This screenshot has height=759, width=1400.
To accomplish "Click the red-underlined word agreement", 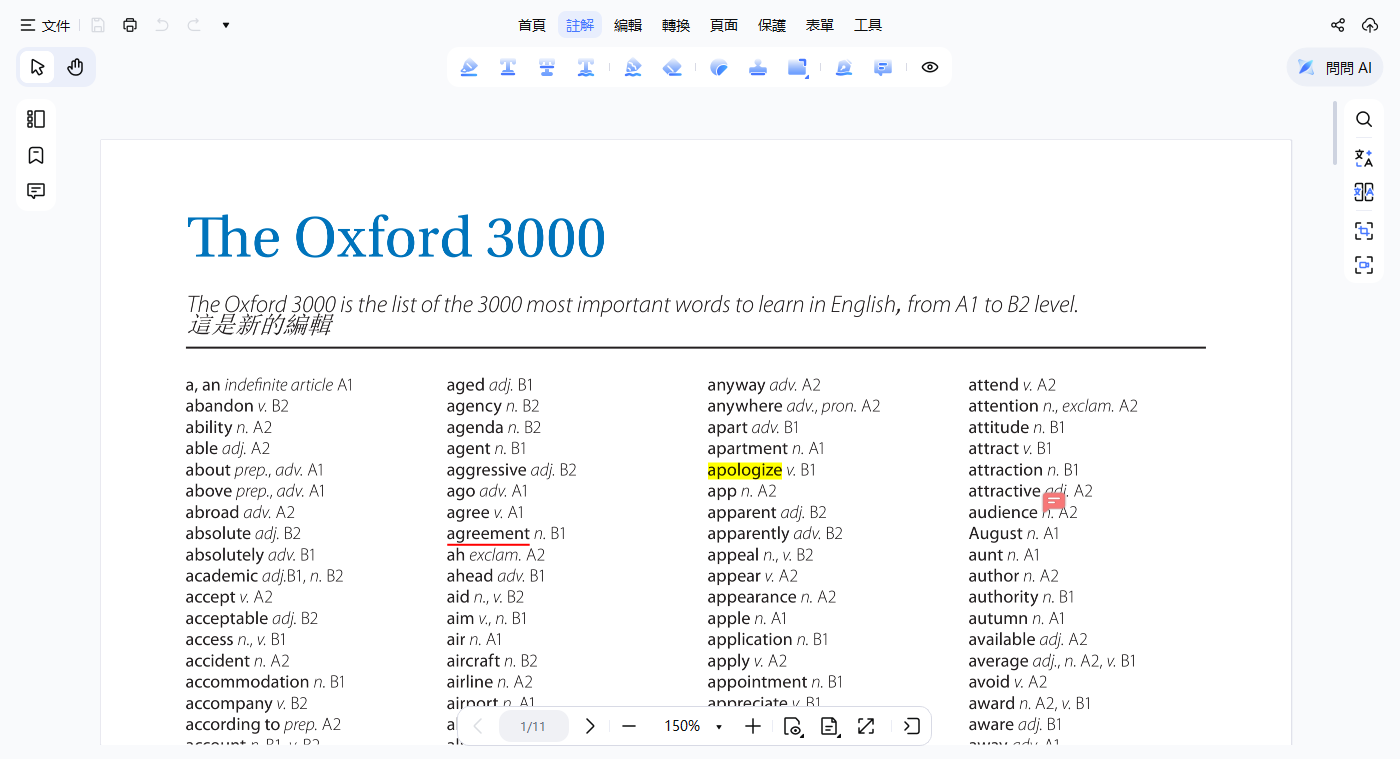I will click(488, 534).
